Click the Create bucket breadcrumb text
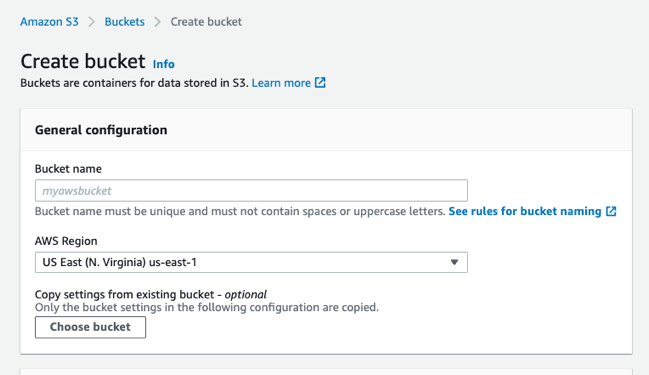 click(206, 22)
